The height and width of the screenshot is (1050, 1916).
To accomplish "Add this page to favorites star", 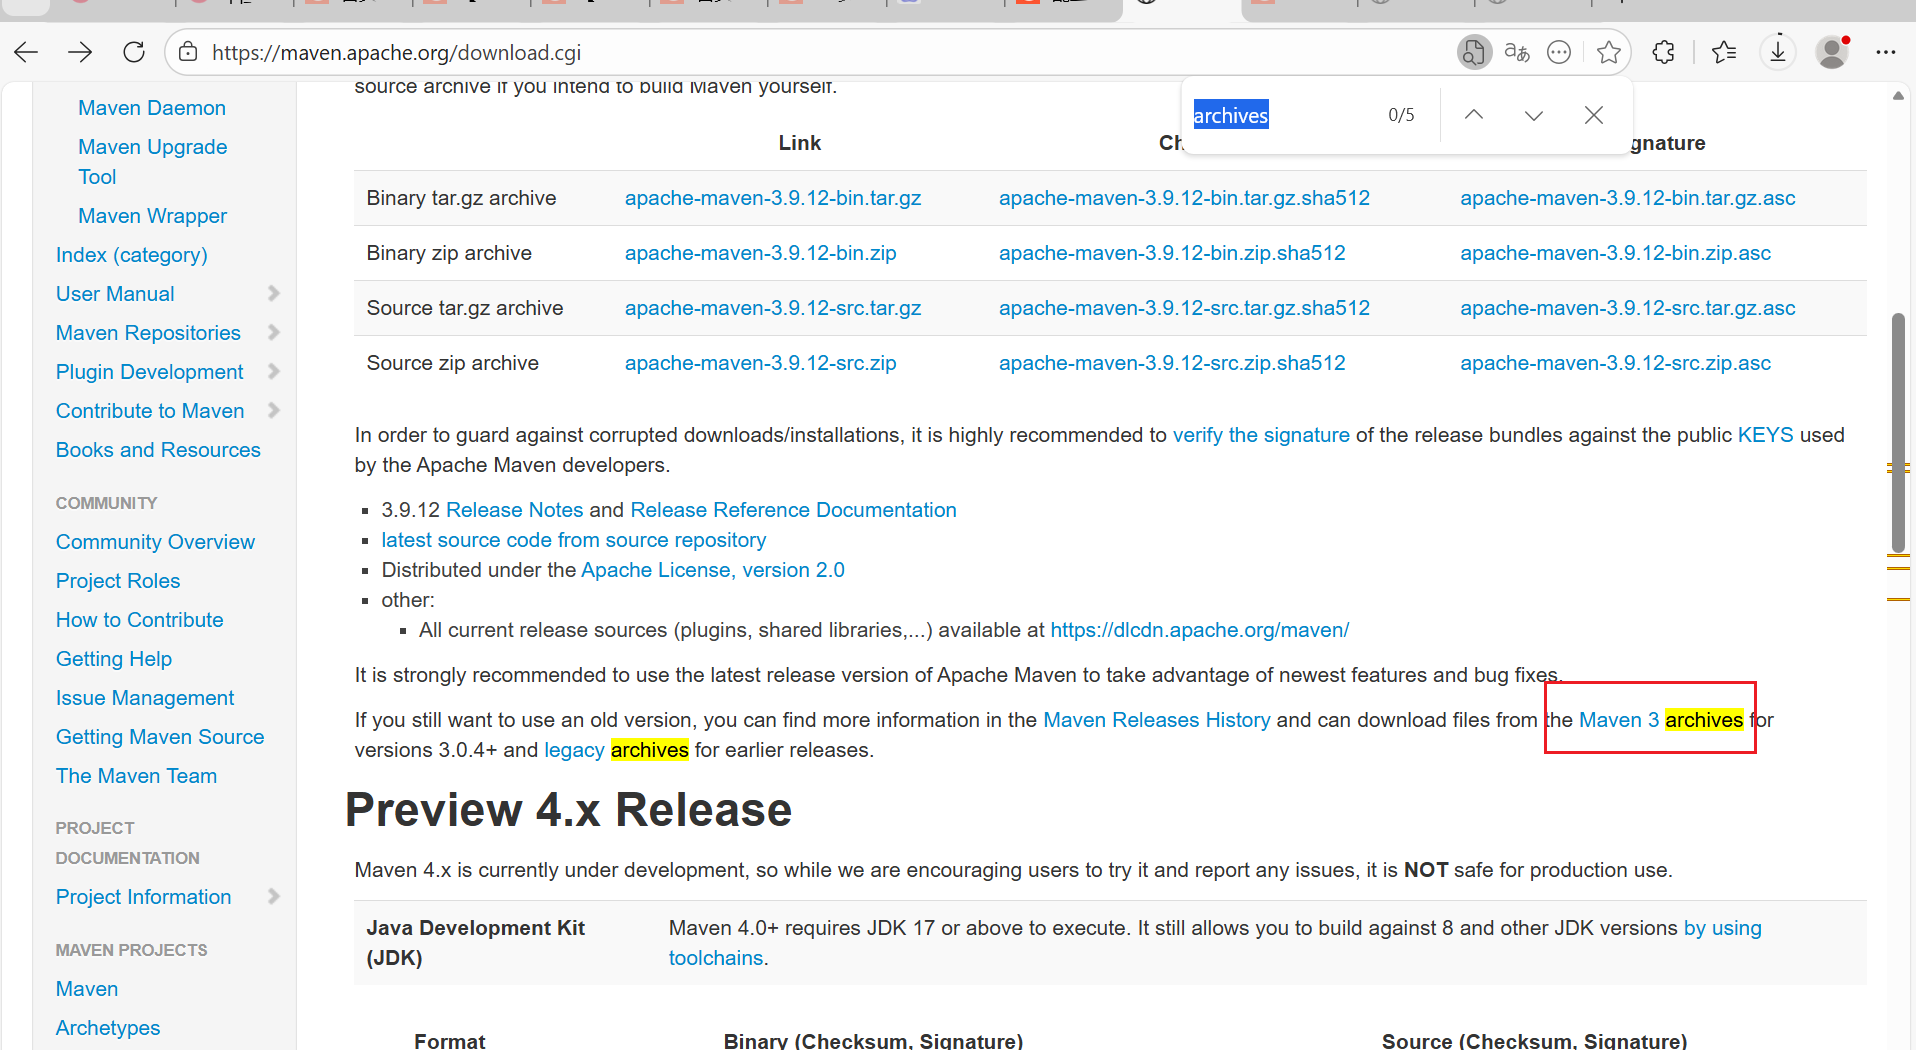I will [1609, 53].
